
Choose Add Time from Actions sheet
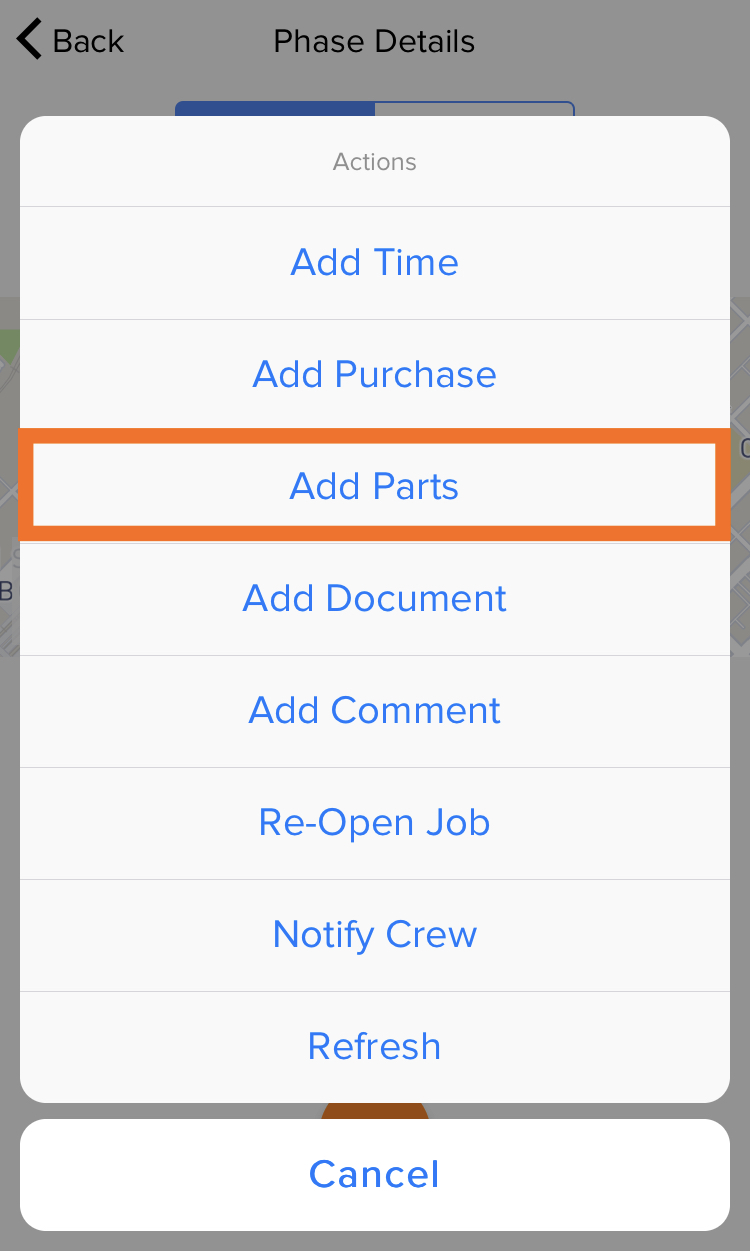(x=375, y=263)
